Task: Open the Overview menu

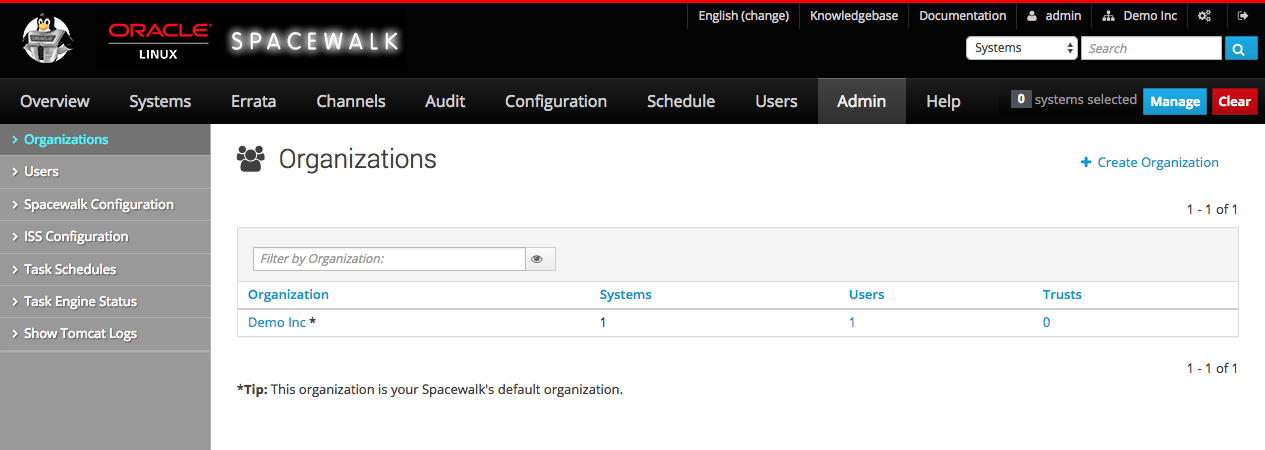Action: [x=55, y=101]
